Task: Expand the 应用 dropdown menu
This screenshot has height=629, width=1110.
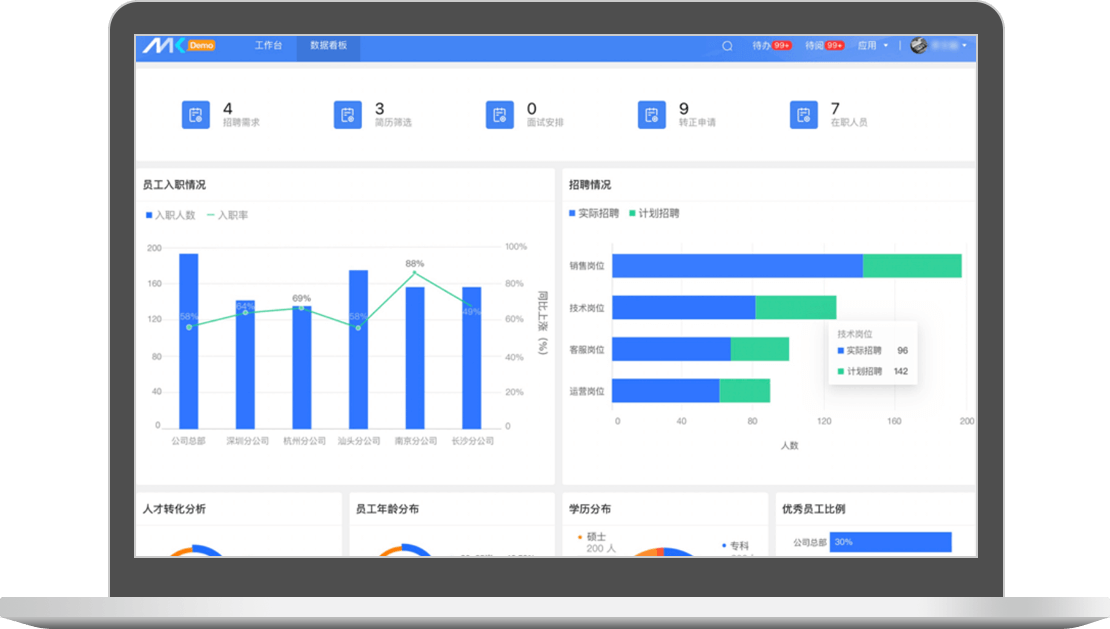Action: (x=872, y=46)
